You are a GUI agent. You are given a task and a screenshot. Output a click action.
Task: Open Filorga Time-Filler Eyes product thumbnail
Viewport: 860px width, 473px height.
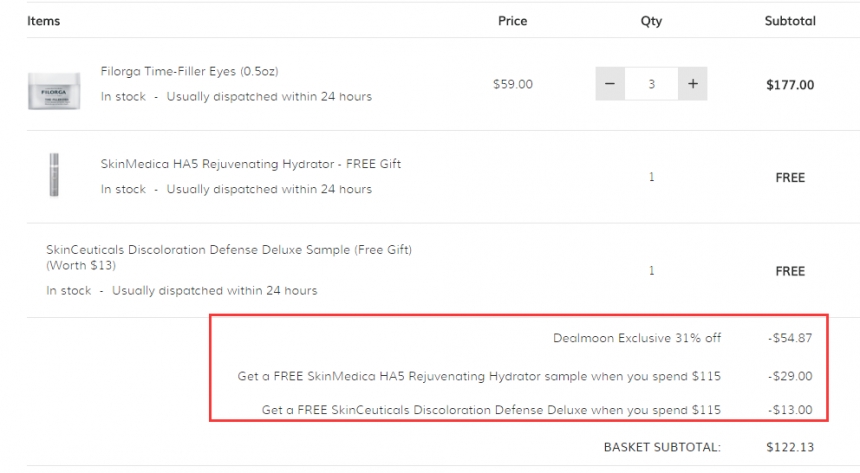tap(53, 90)
